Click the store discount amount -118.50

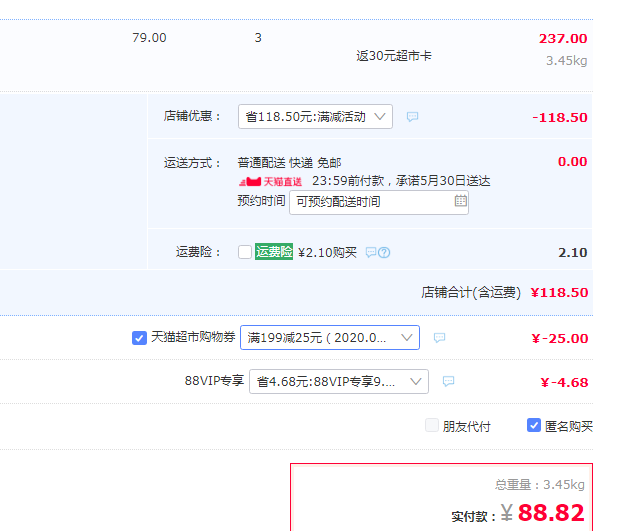tap(560, 117)
